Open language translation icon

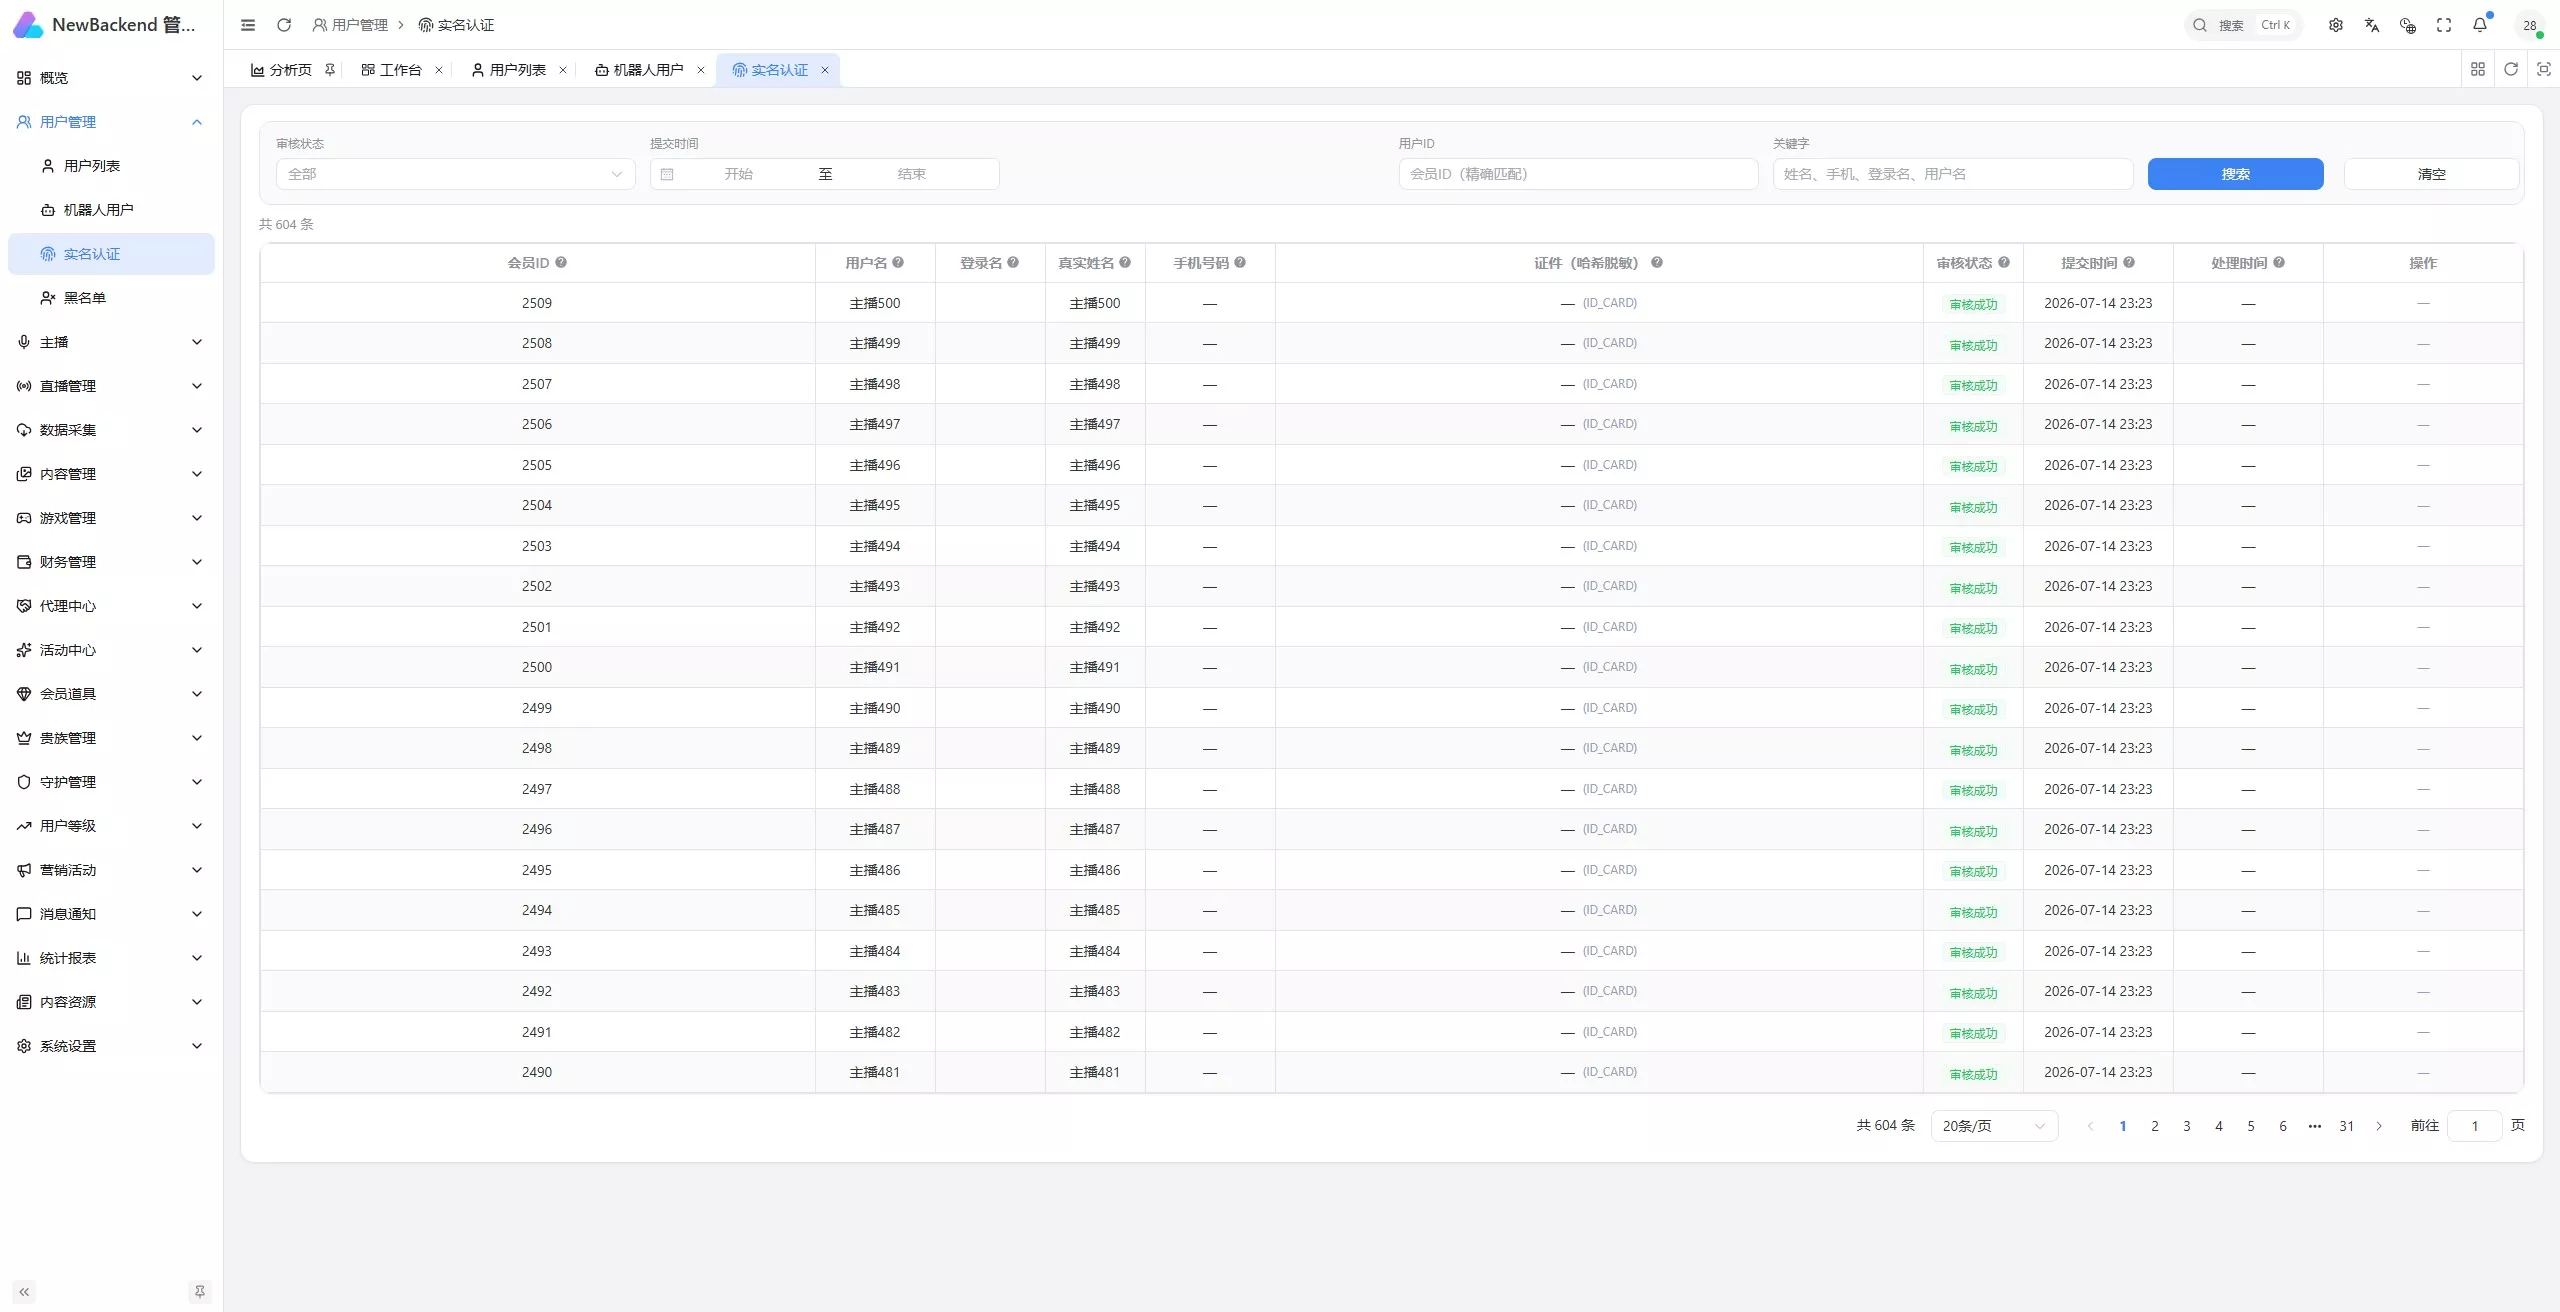pyautogui.click(x=2371, y=25)
